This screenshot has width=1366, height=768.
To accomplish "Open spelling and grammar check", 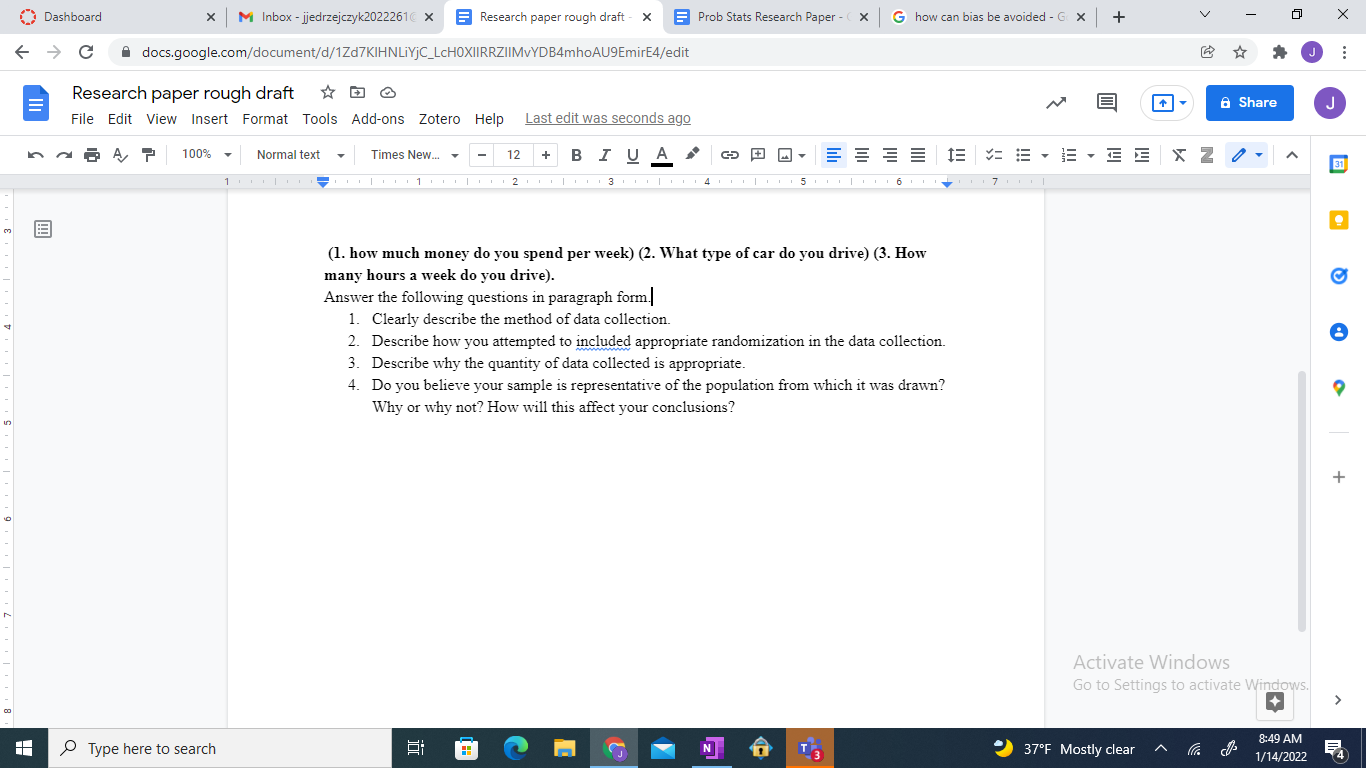I will click(119, 155).
